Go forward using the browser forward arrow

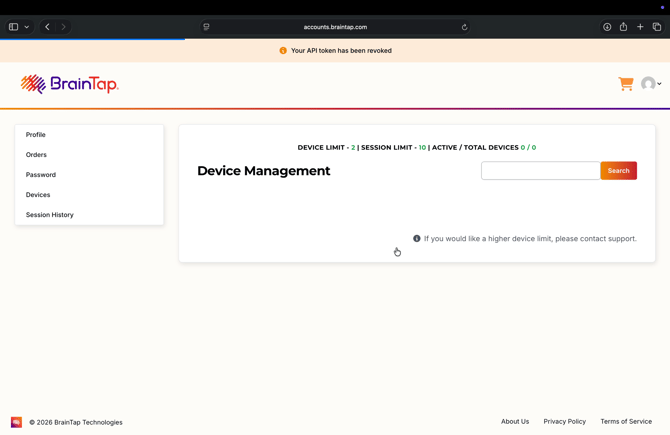pyautogui.click(x=63, y=27)
